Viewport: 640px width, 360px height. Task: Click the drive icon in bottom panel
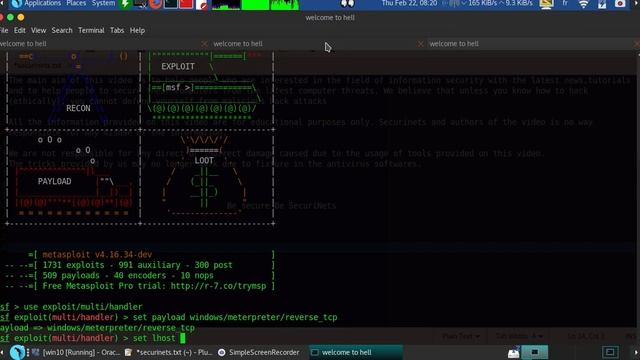point(513,352)
